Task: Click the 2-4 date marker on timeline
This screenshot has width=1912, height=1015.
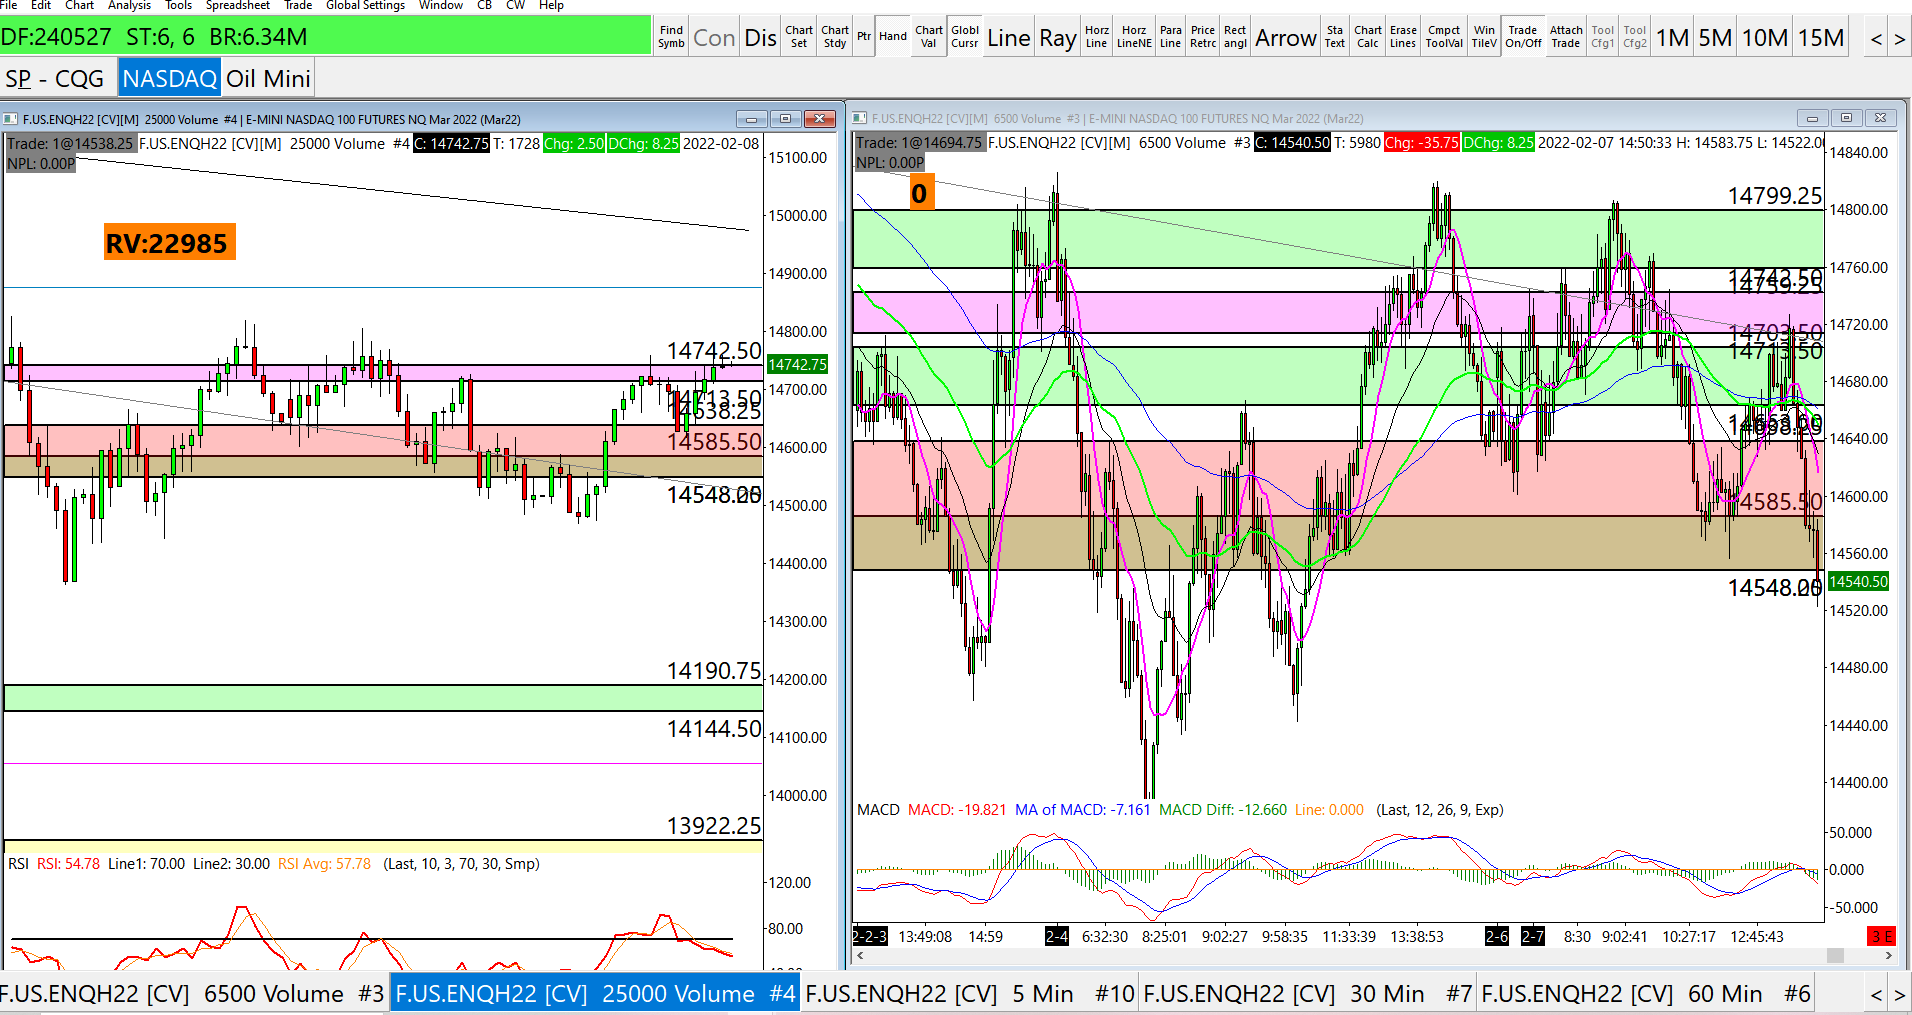Action: (x=1056, y=936)
